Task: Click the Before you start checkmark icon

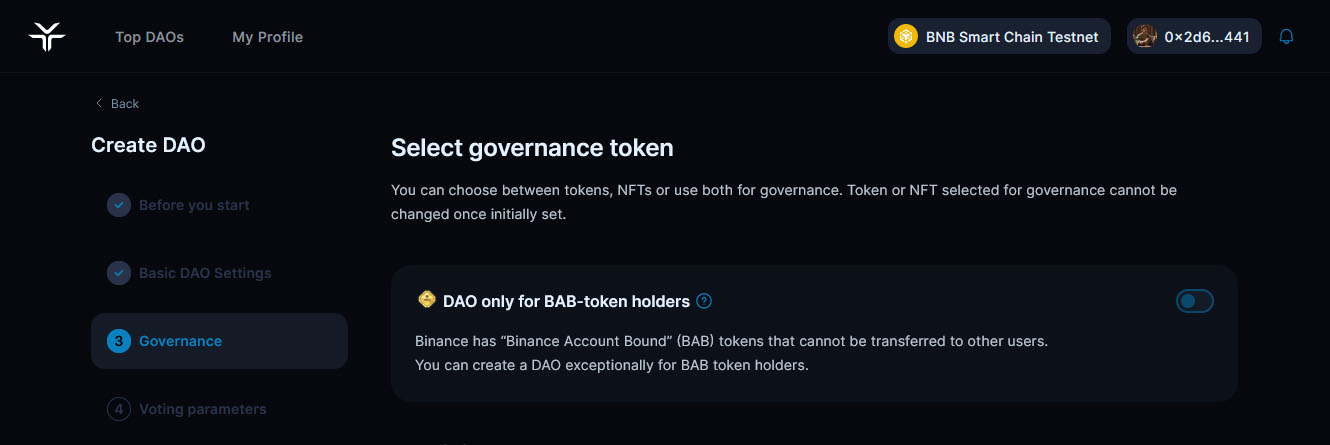Action: [119, 205]
